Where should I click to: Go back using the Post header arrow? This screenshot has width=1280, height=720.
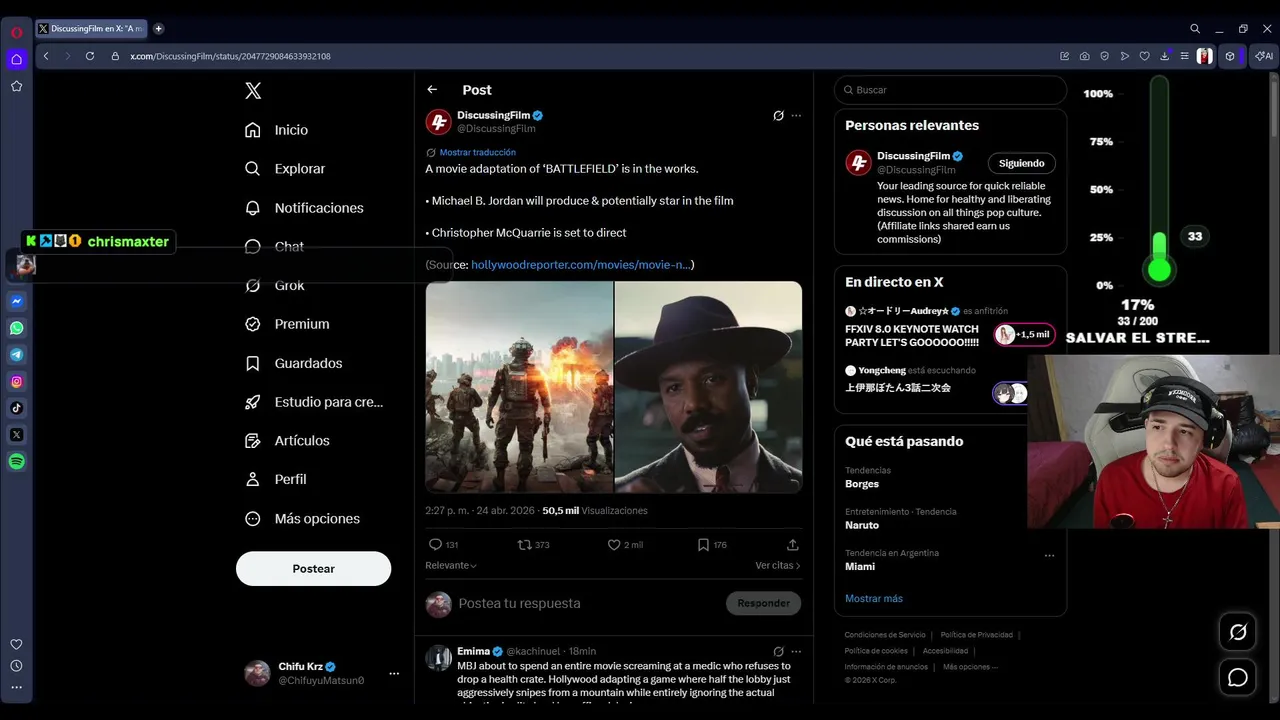pos(432,90)
